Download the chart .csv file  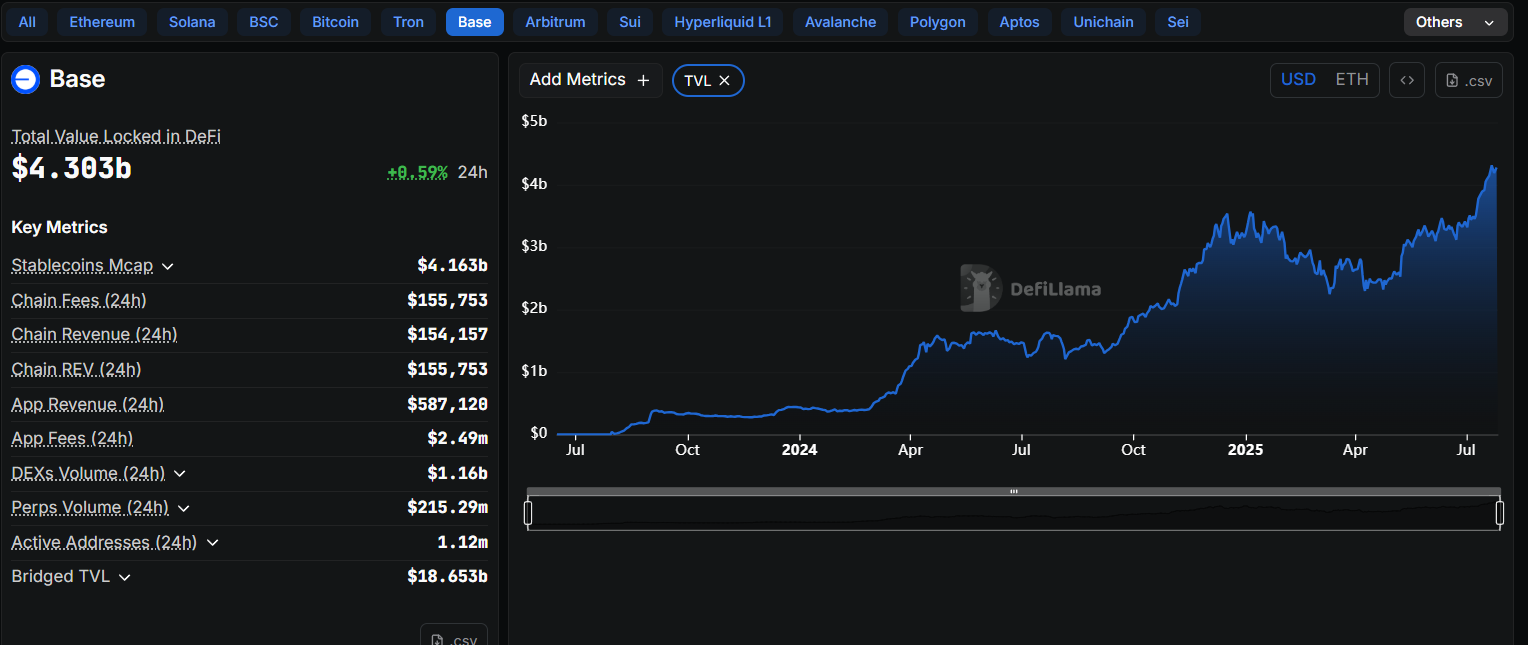1468,80
